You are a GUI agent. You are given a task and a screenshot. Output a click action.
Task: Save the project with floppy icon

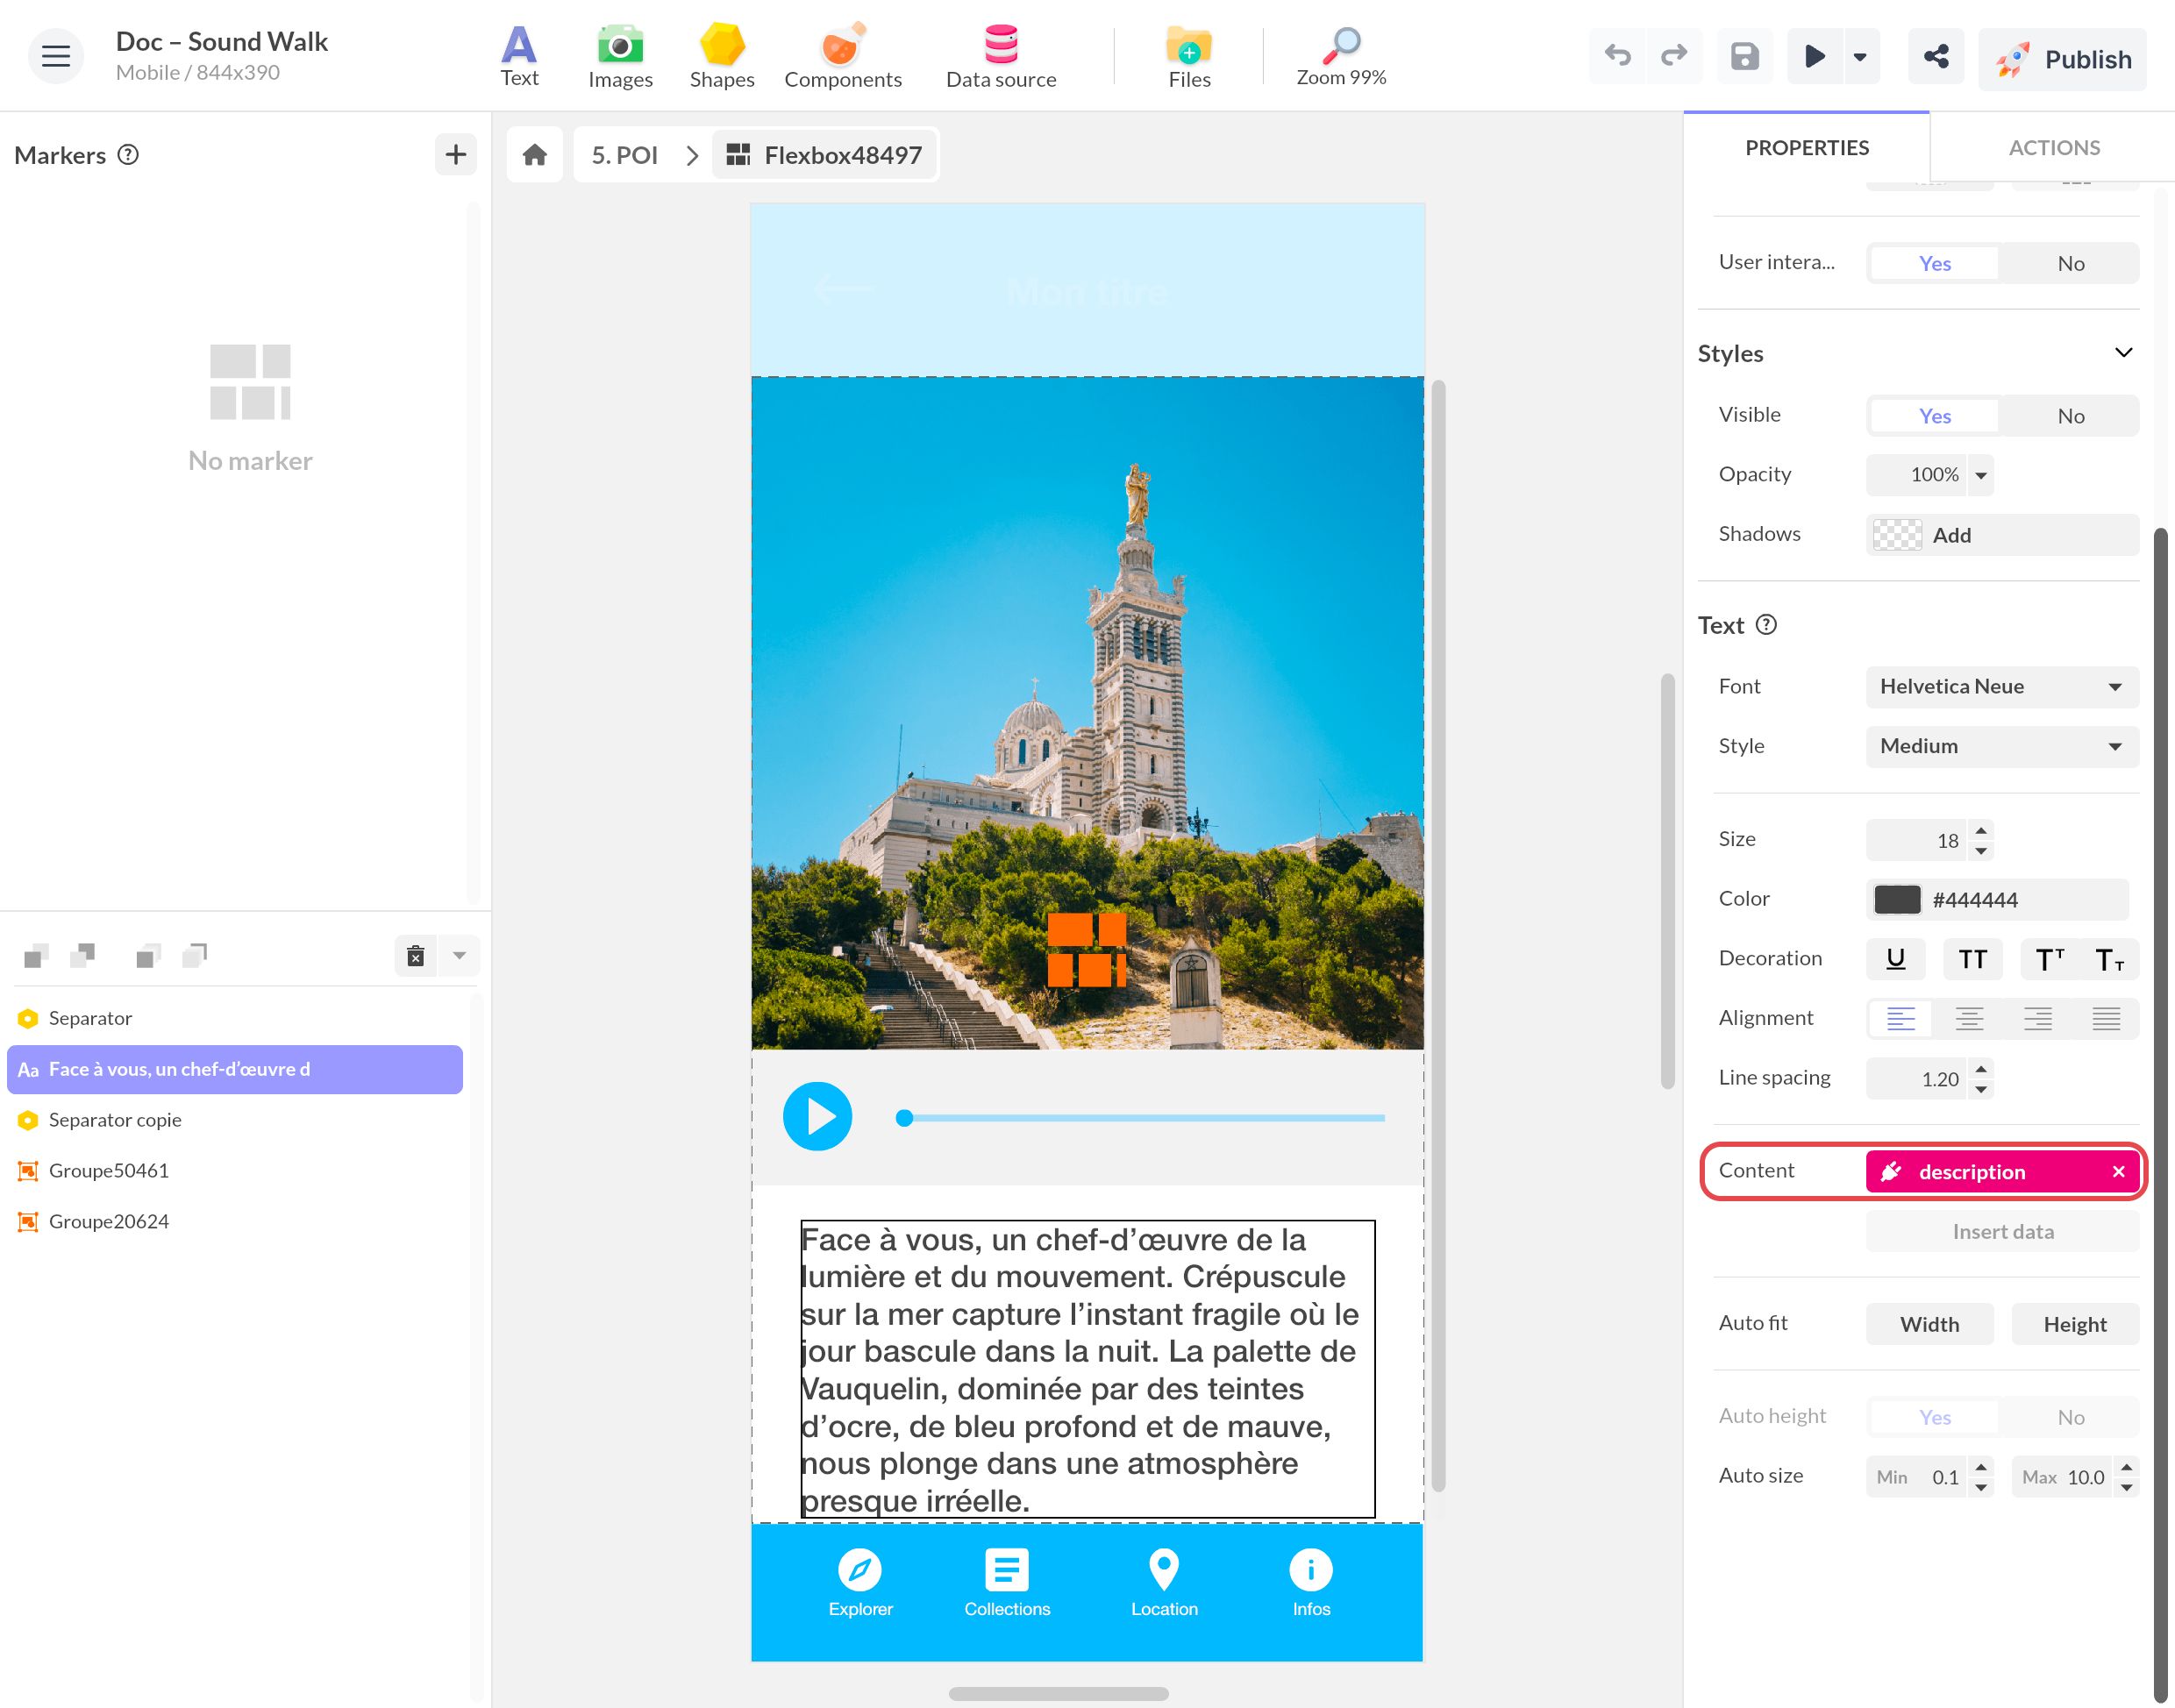tap(1745, 56)
